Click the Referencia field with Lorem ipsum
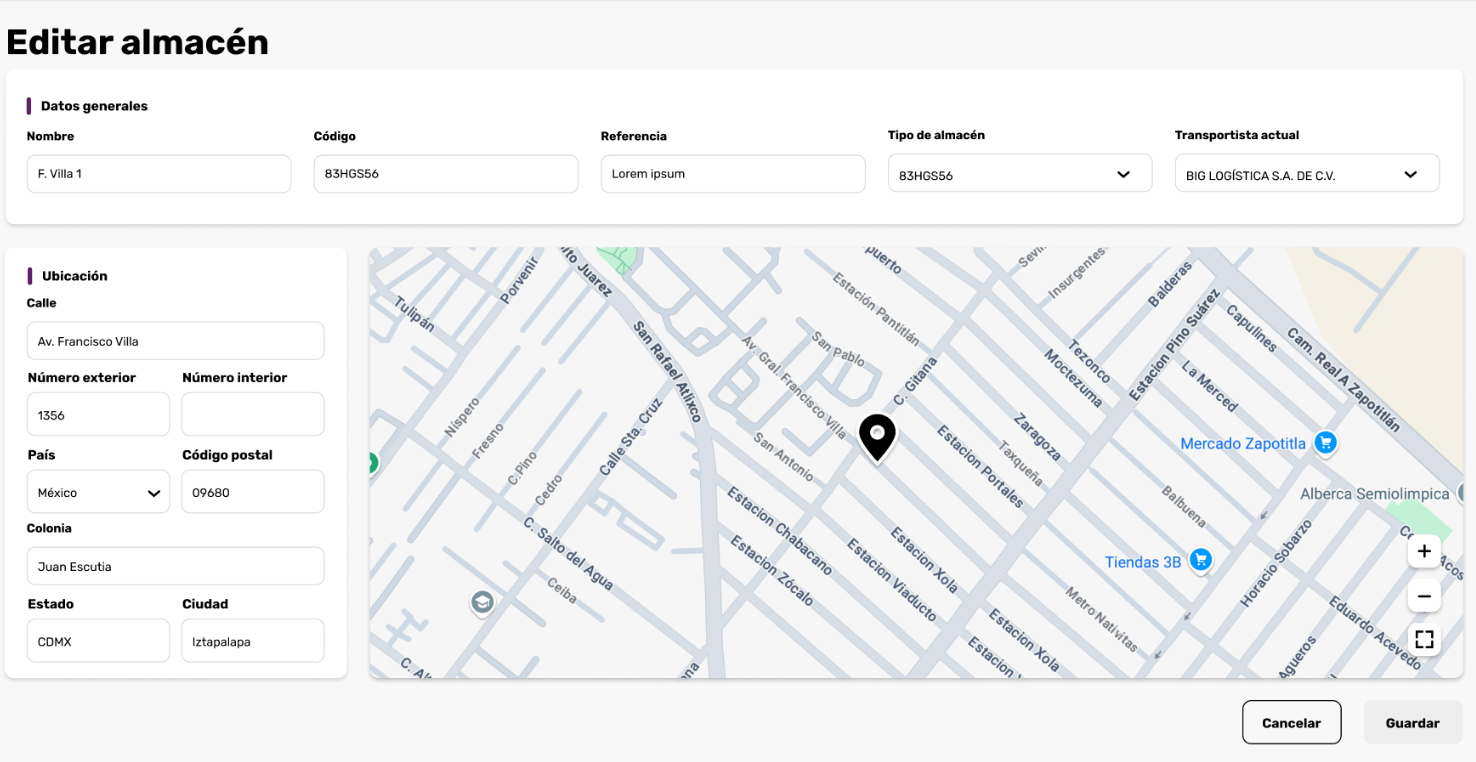The height and width of the screenshot is (762, 1476). 733,174
